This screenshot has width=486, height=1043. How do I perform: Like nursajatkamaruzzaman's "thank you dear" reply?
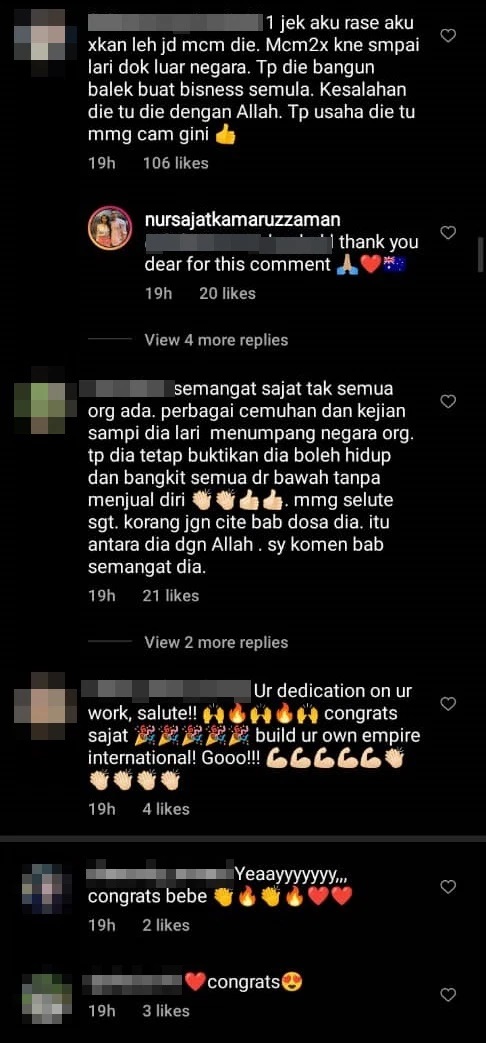pos(448,233)
